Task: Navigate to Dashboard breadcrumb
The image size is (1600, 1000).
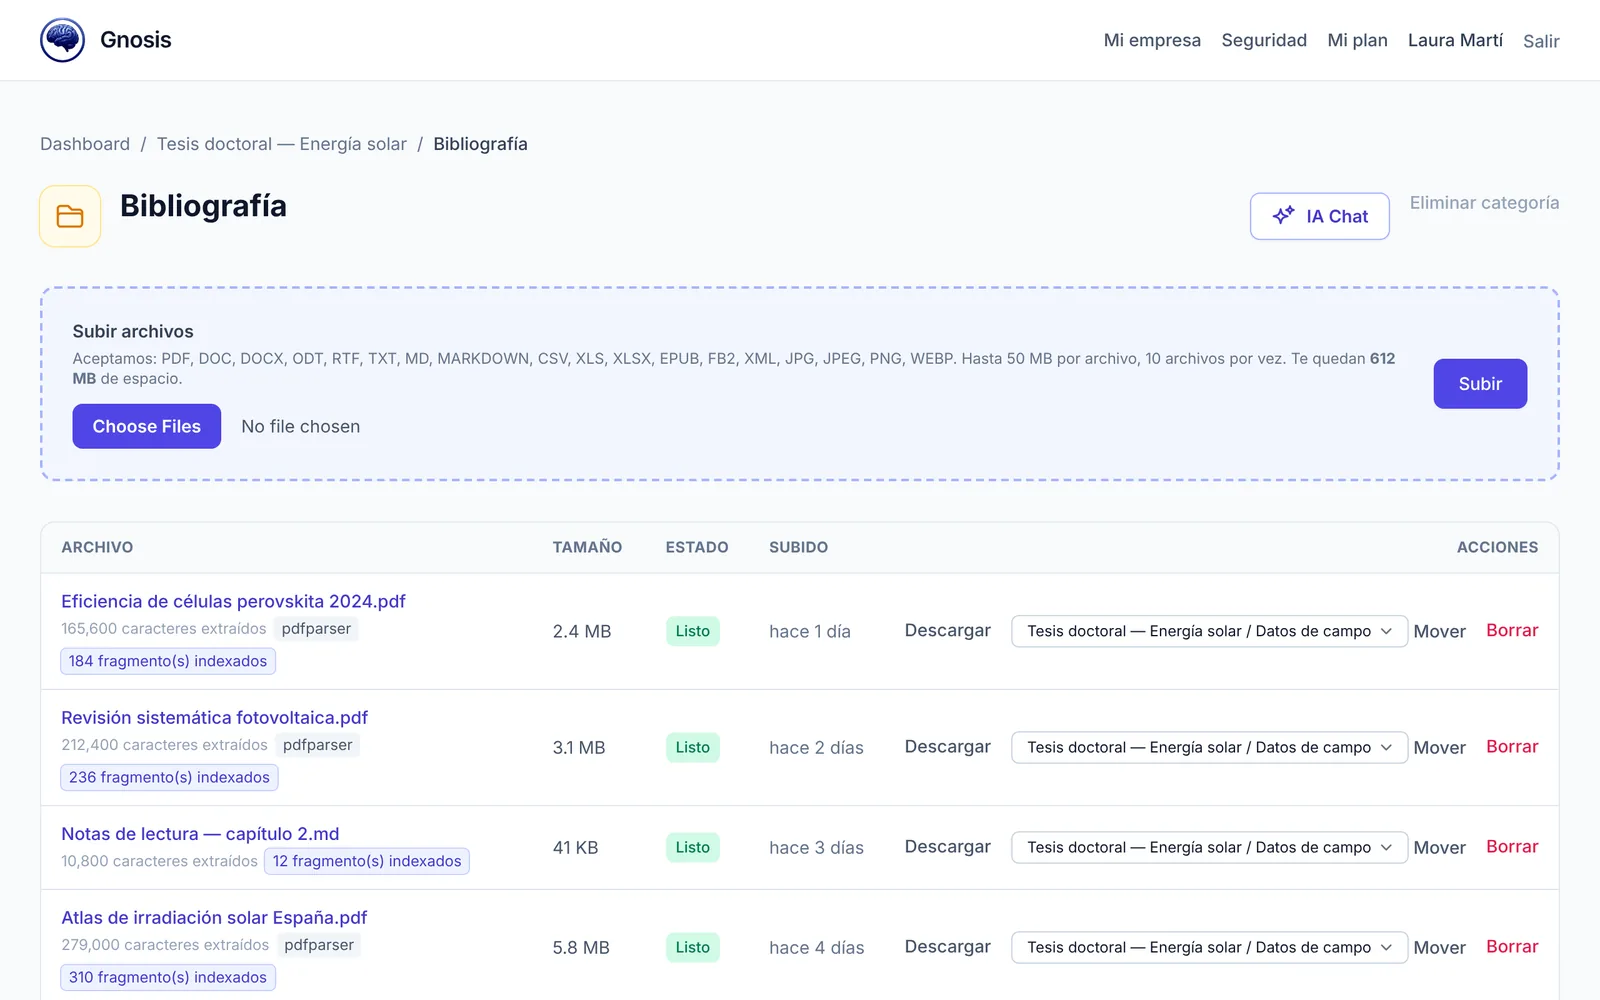Action: click(x=85, y=144)
